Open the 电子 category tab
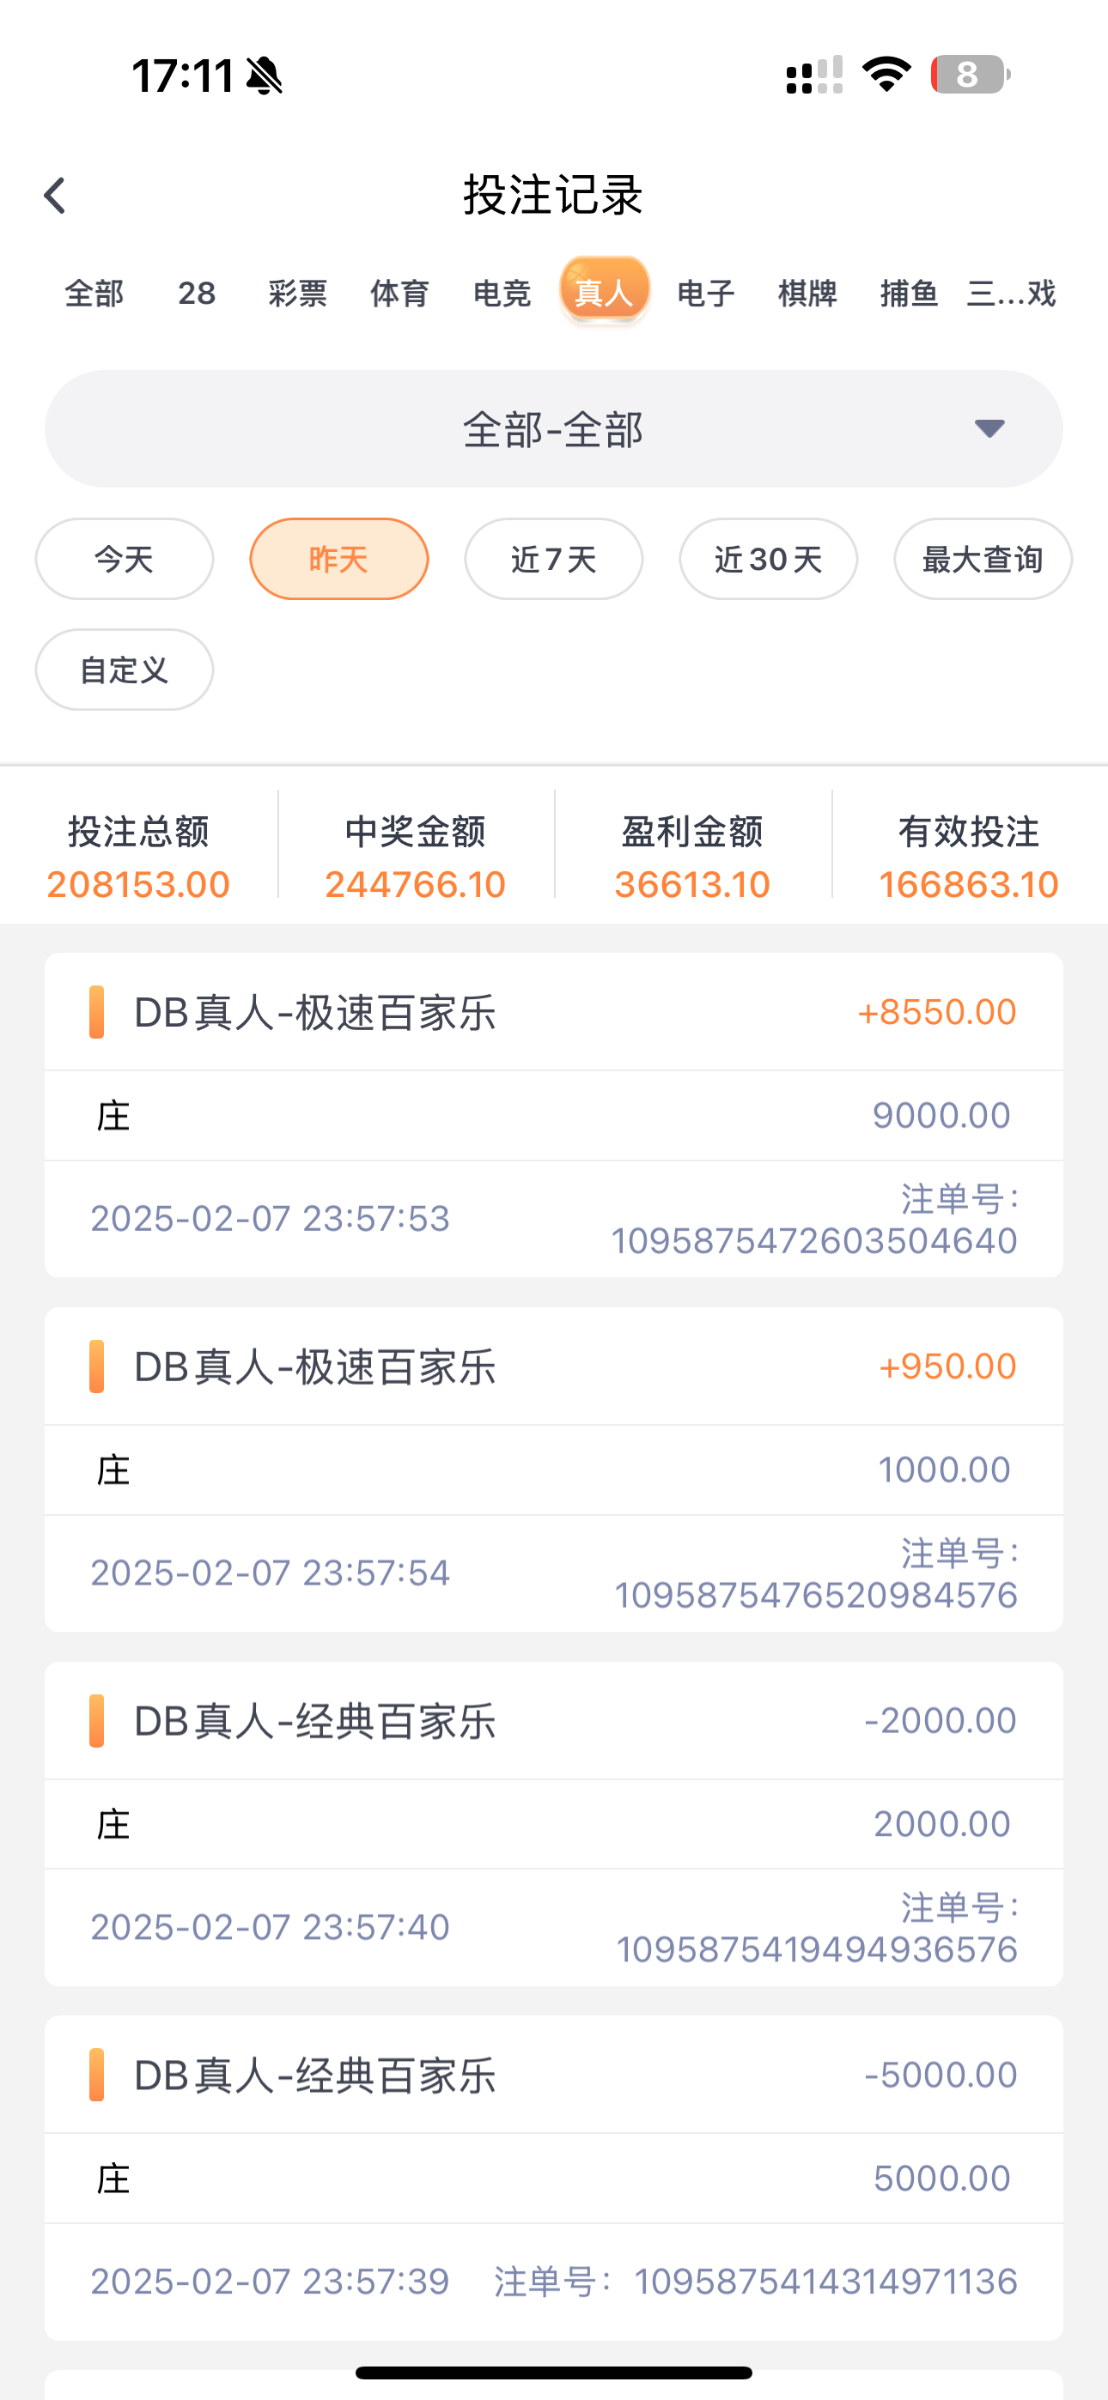 point(706,293)
